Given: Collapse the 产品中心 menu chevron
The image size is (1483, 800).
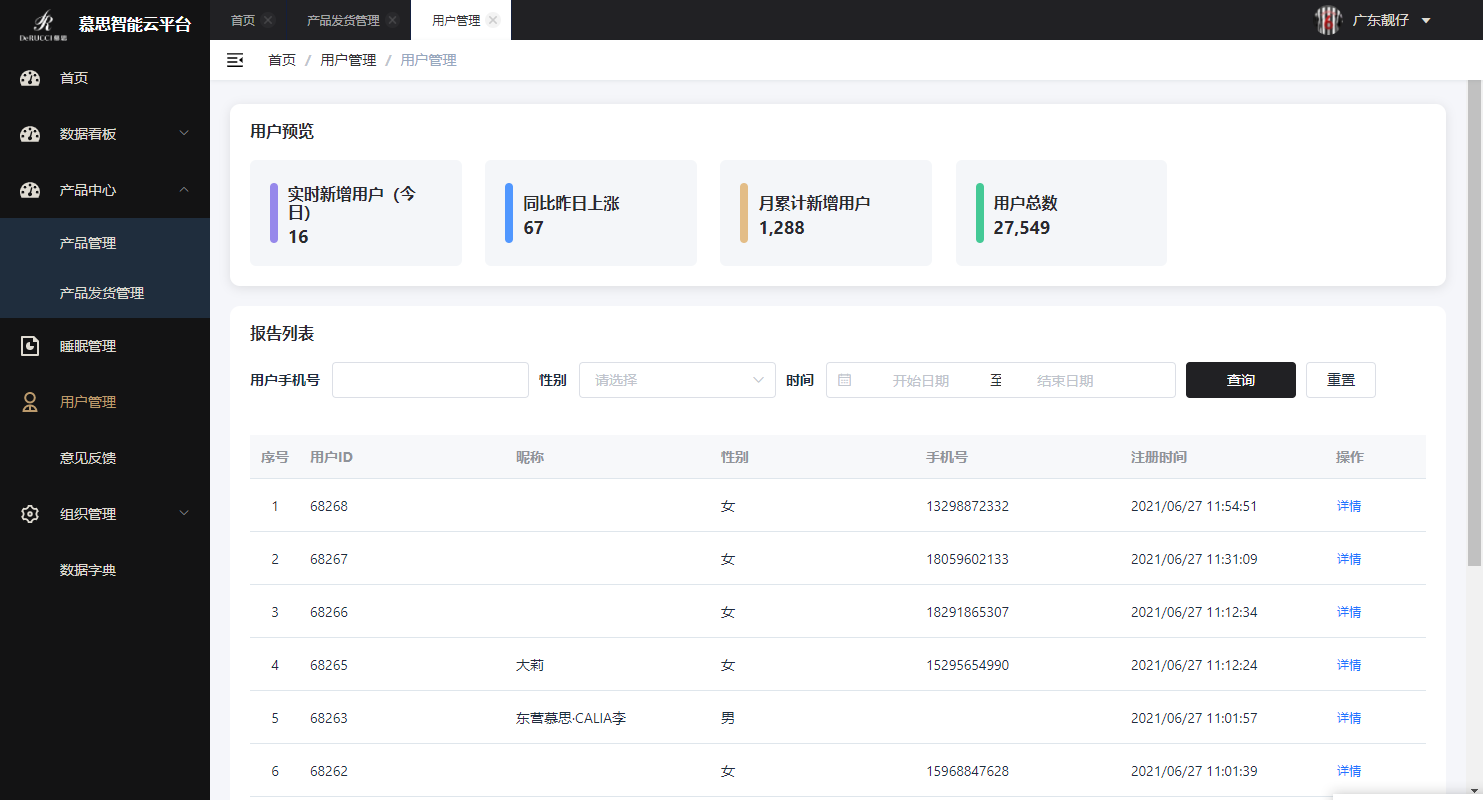Looking at the screenshot, I should coord(184,189).
